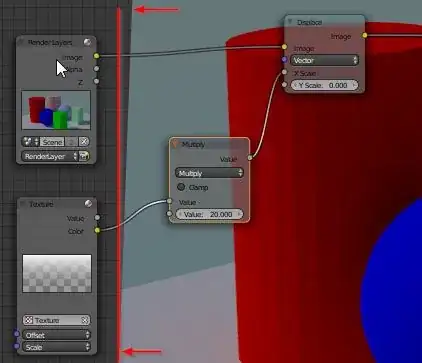Screen dimensions: 422x363
Task: Click the Multiply node title
Action: point(193,144)
